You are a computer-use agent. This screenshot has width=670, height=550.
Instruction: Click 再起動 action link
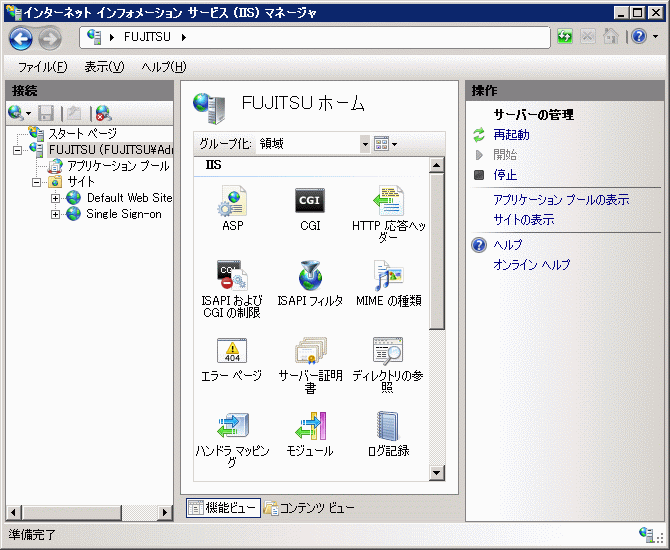point(511,135)
